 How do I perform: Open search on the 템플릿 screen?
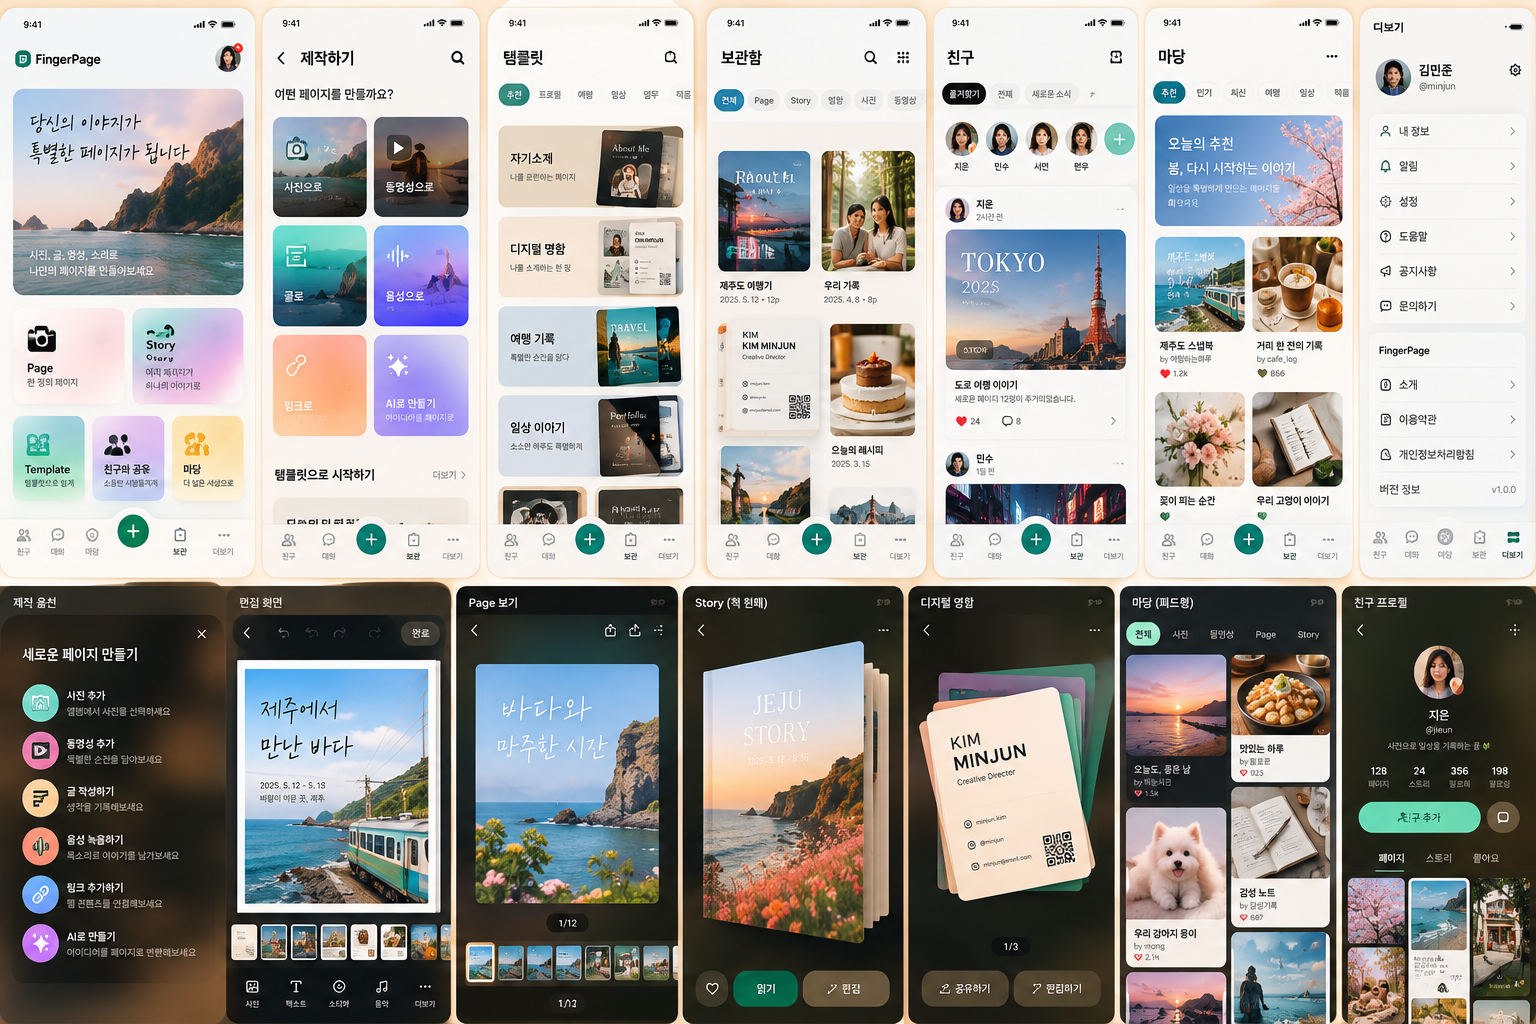click(671, 57)
